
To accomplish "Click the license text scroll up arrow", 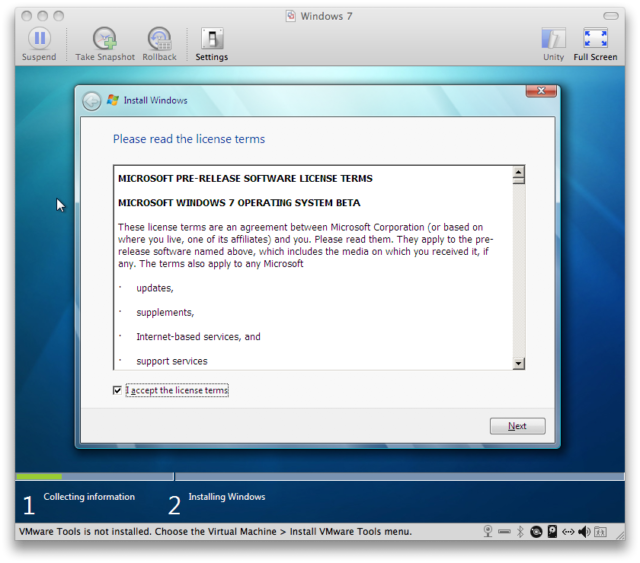I will (x=518, y=172).
